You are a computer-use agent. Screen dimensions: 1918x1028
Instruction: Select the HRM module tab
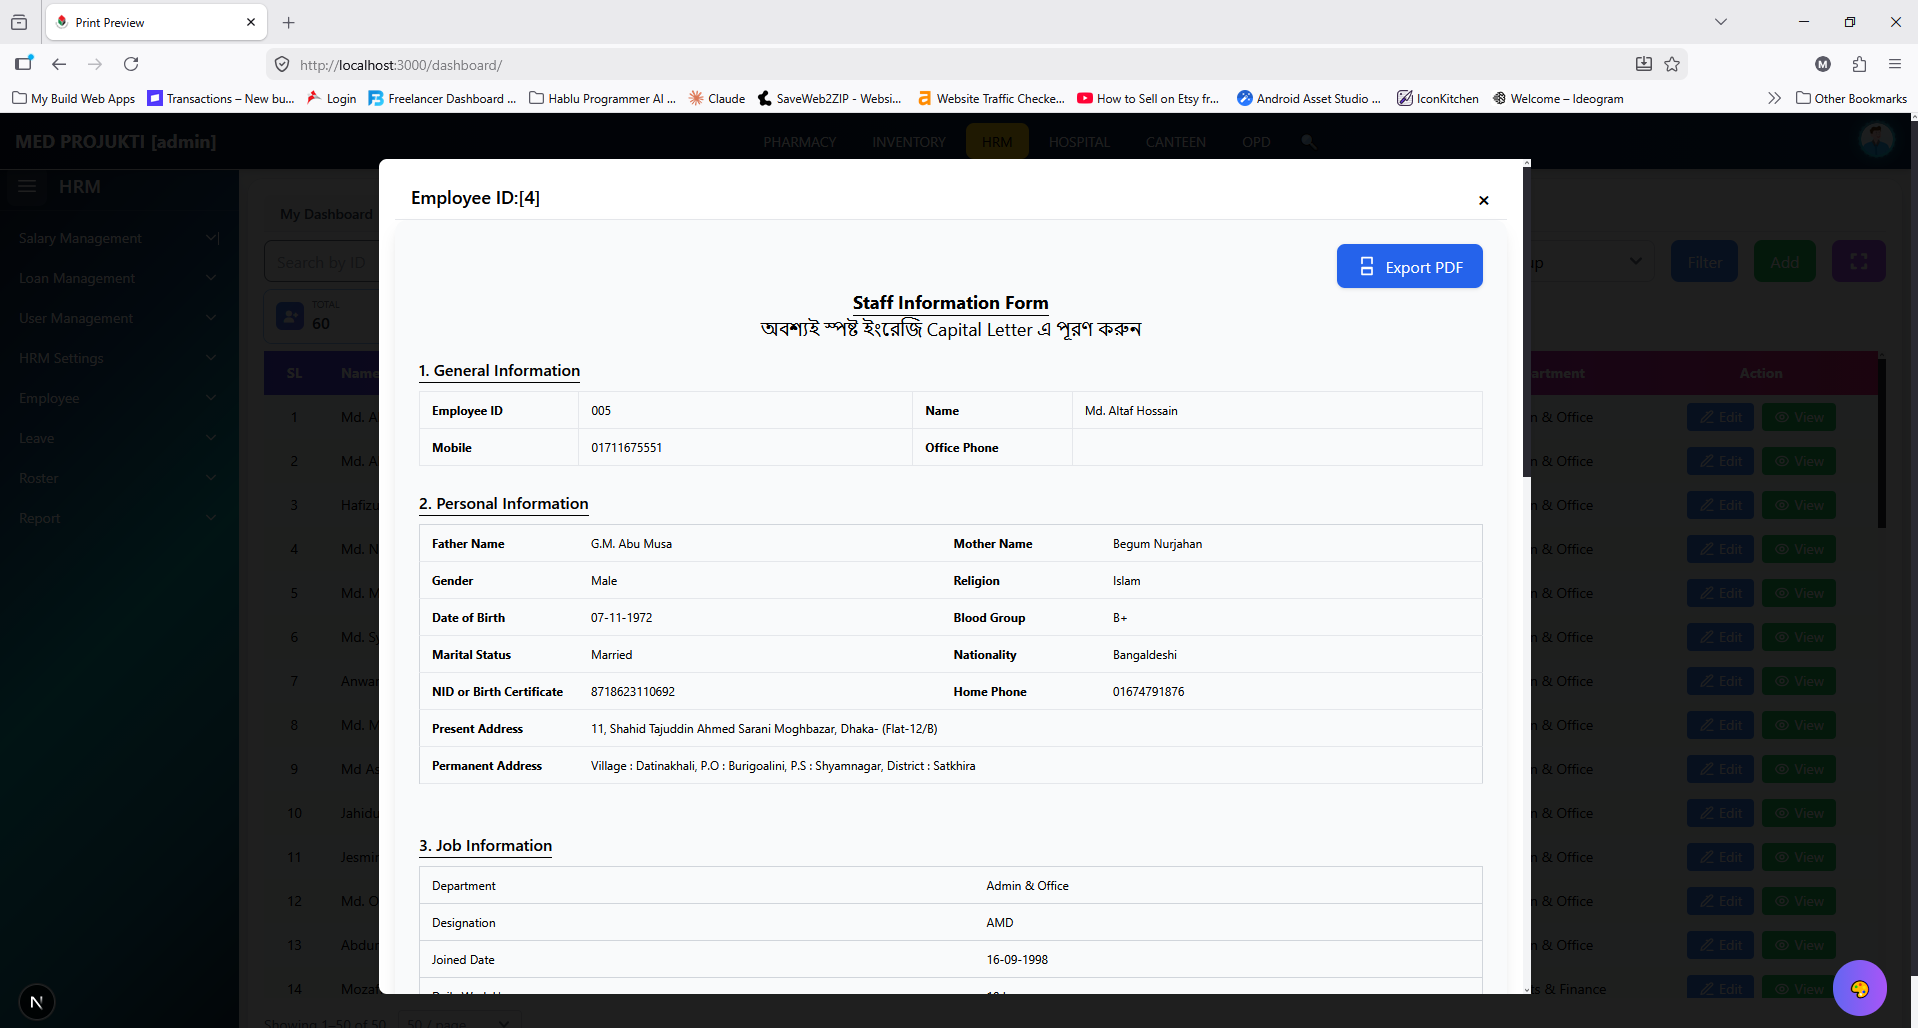coord(997,142)
